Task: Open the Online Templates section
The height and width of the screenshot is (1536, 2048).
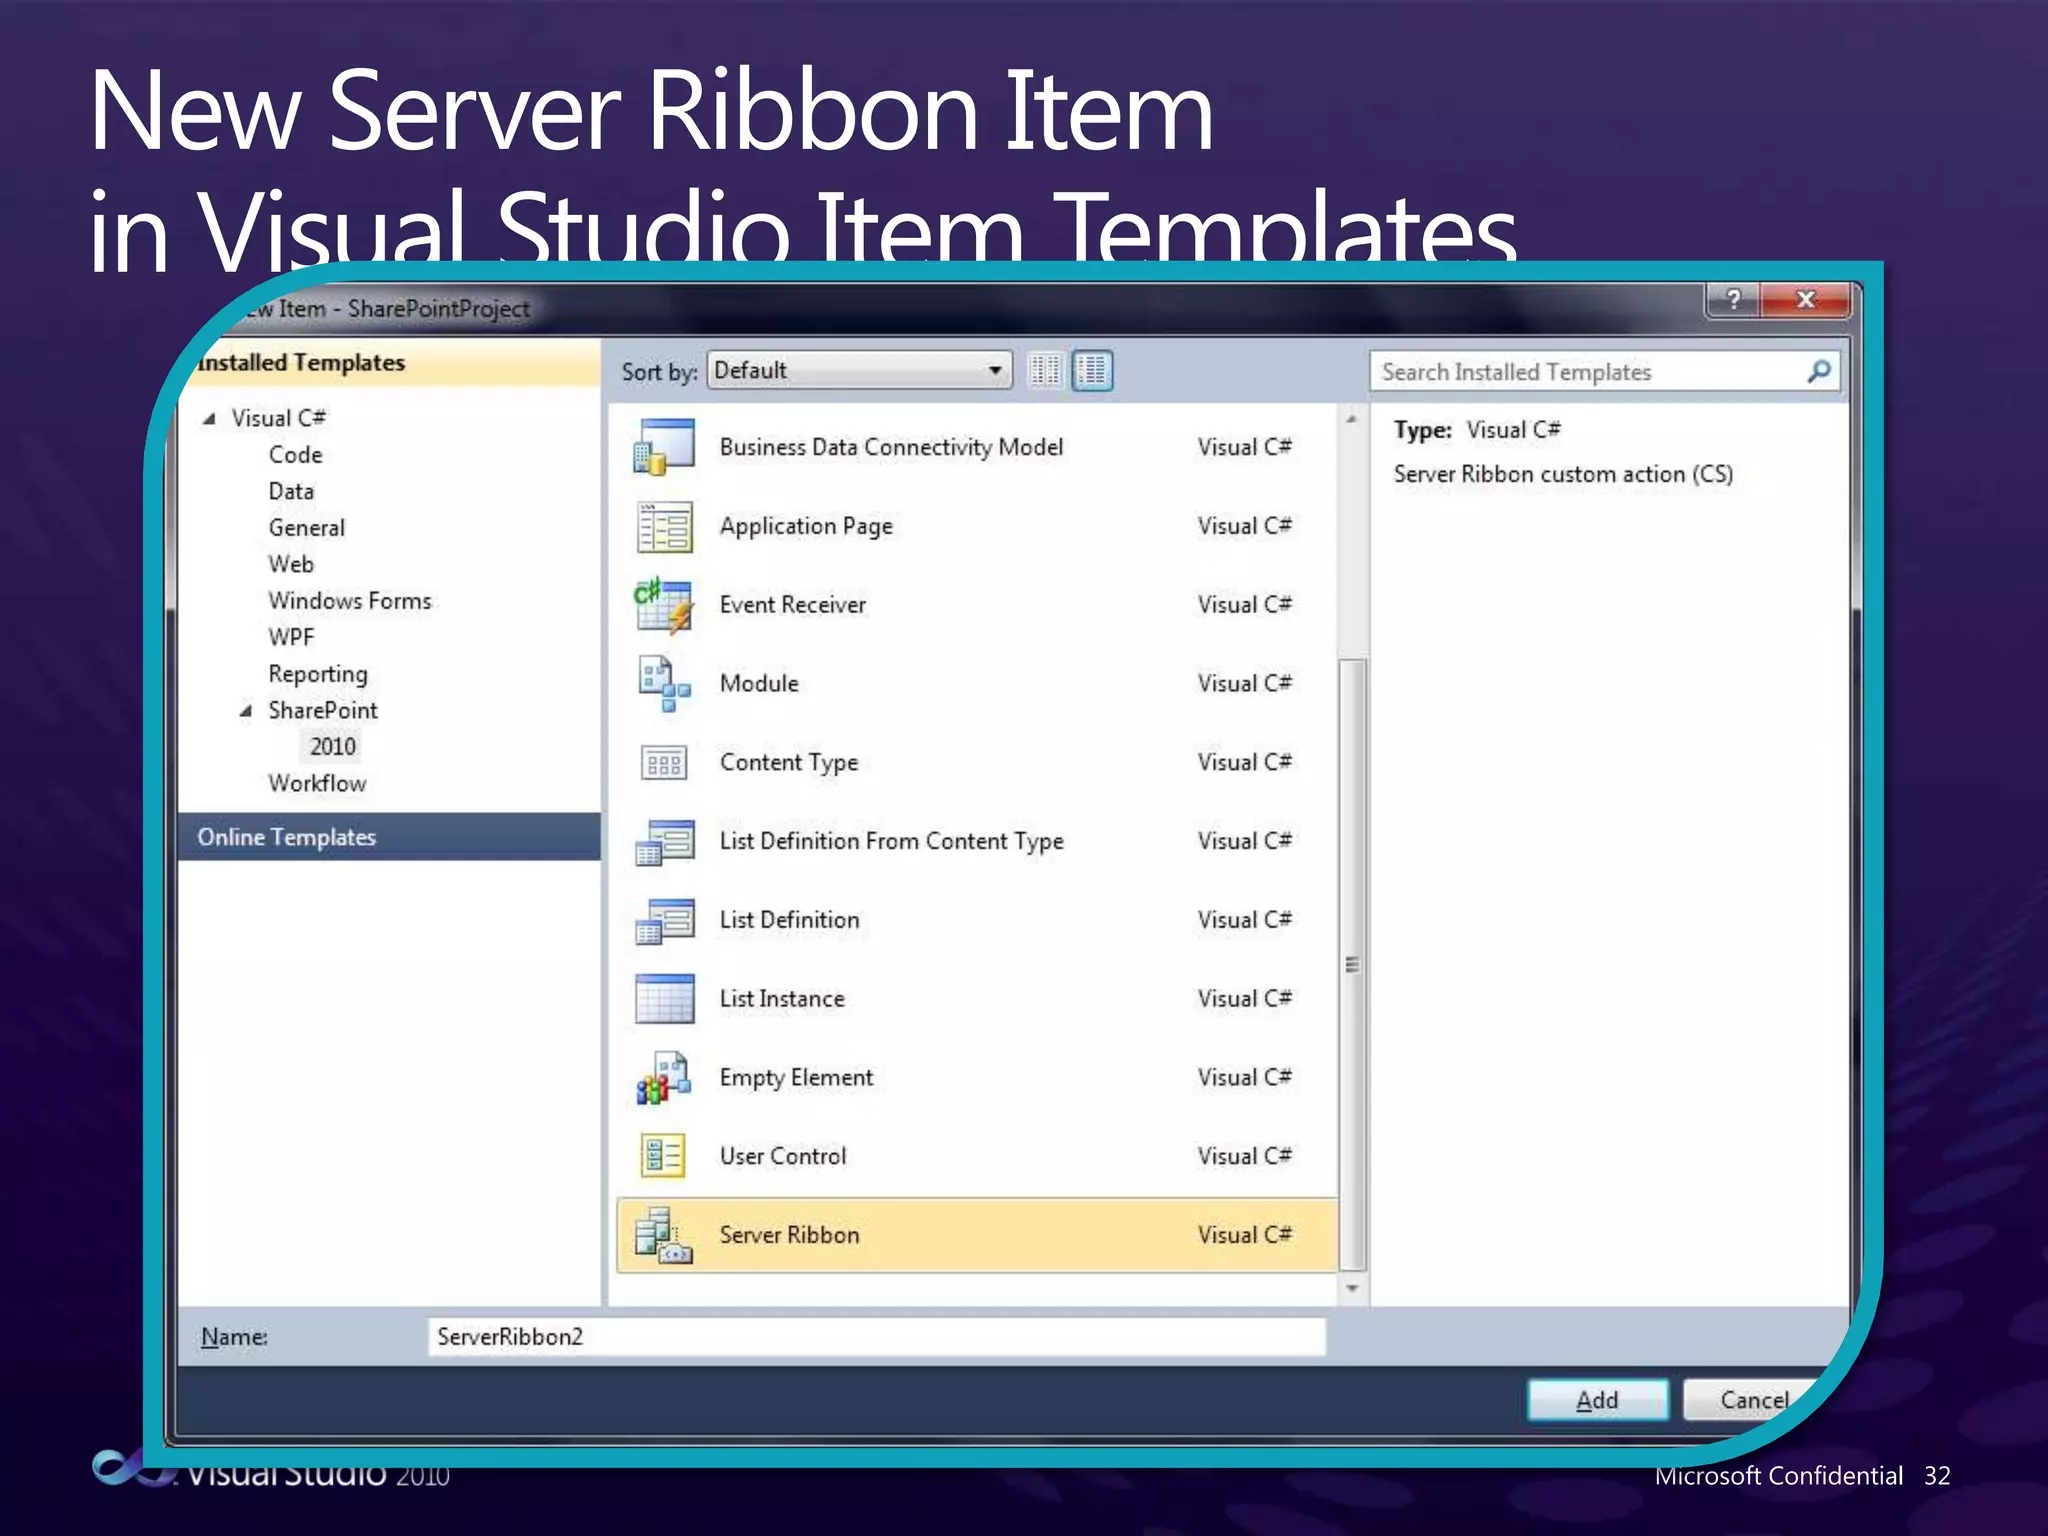Action: tap(390, 837)
